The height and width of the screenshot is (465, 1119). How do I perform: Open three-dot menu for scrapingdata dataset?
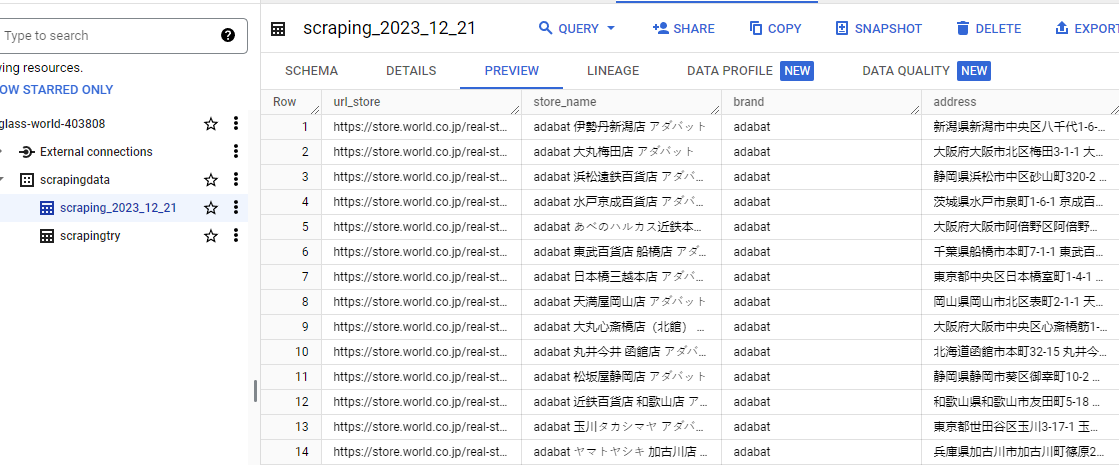236,180
